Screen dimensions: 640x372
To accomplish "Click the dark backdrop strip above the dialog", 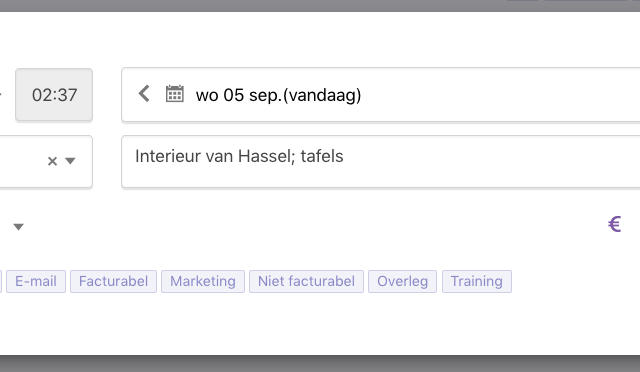I will tap(320, 5).
